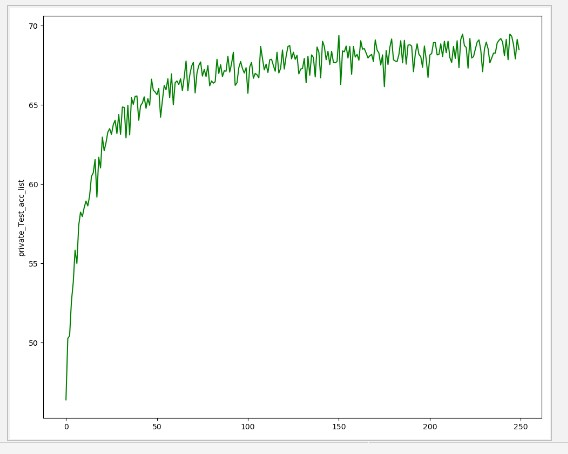
Task: Click the y-axis tick label 55
Action: pos(33,263)
